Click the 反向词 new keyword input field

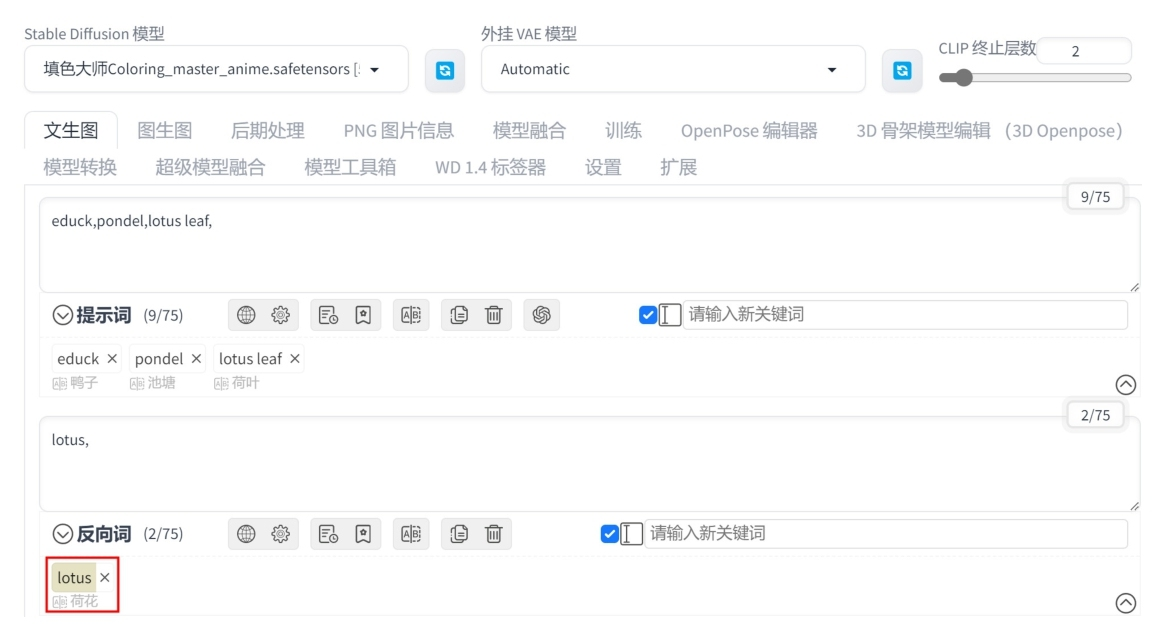coord(885,534)
